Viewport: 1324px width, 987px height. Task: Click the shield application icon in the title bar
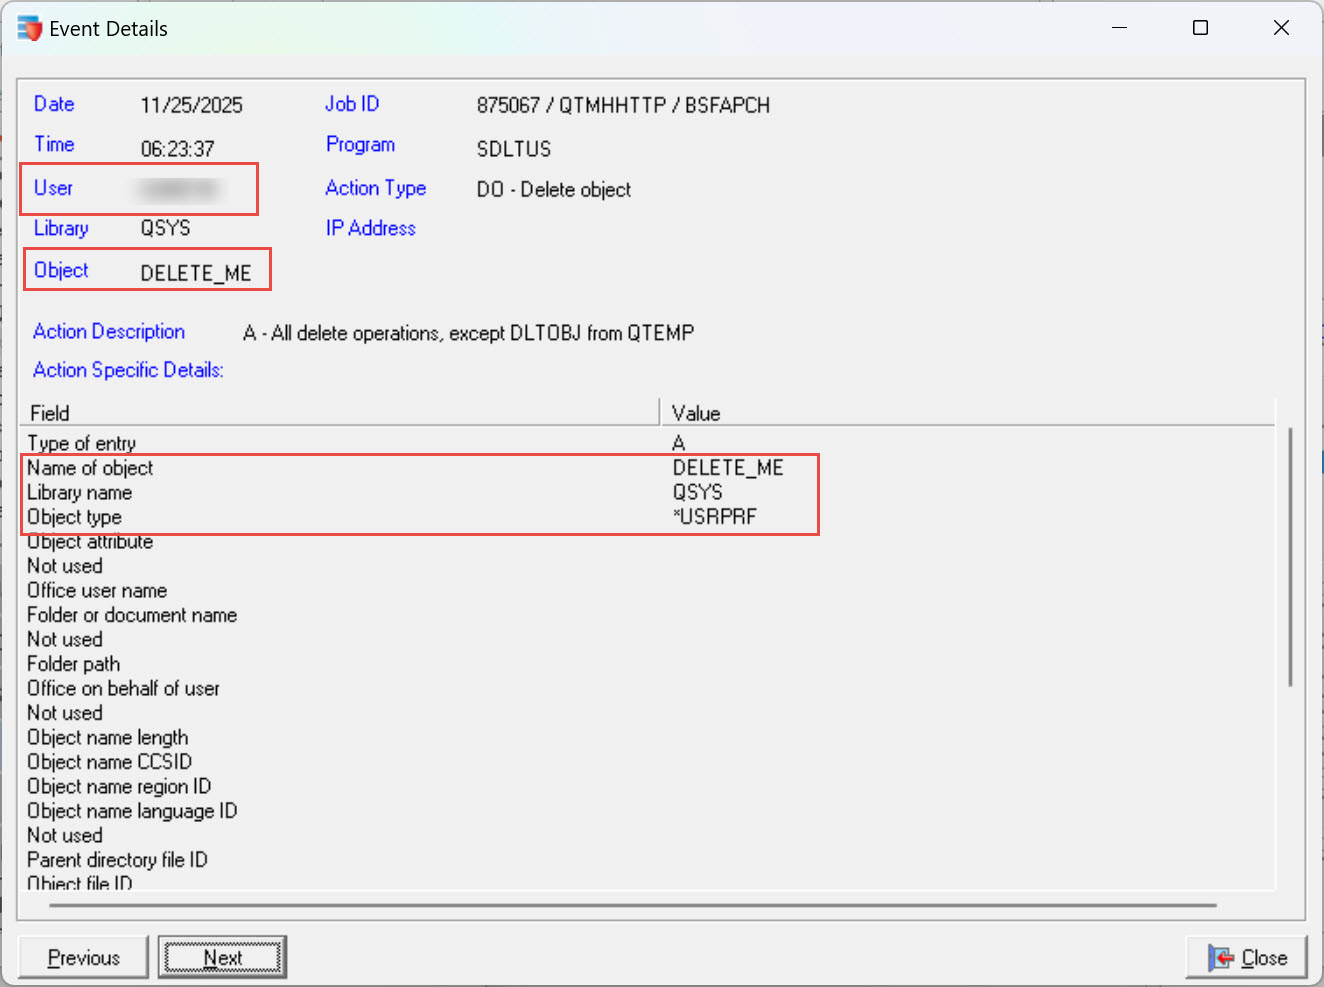pyautogui.click(x=29, y=28)
